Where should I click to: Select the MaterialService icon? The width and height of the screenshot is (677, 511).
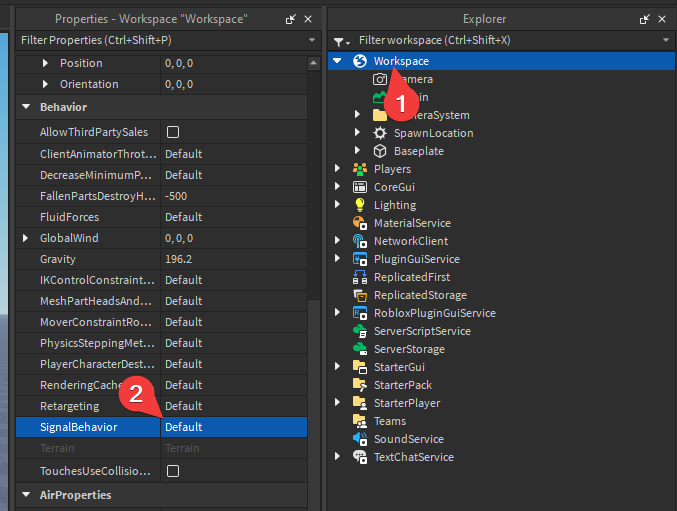(x=360, y=223)
